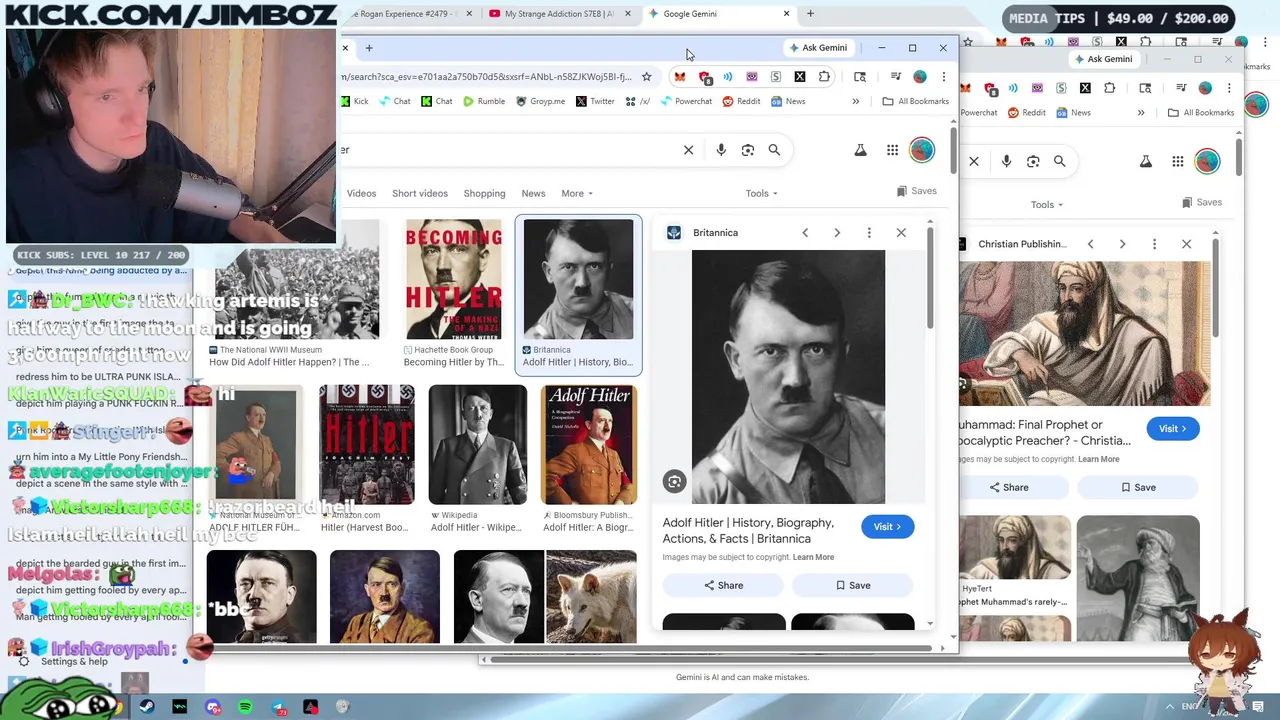This screenshot has height=720, width=1280.
Task: Open Learn More link in Britannica panel
Action: click(813, 557)
